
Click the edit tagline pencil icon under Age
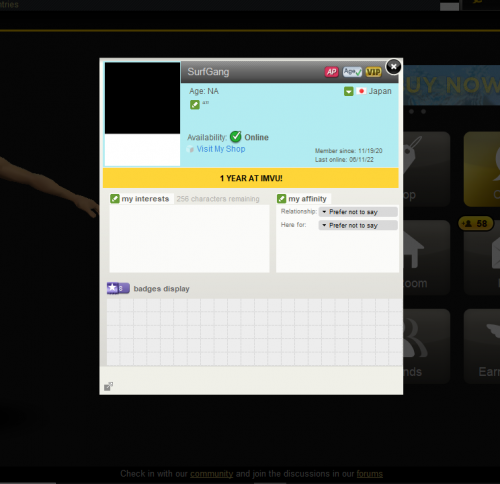195,105
